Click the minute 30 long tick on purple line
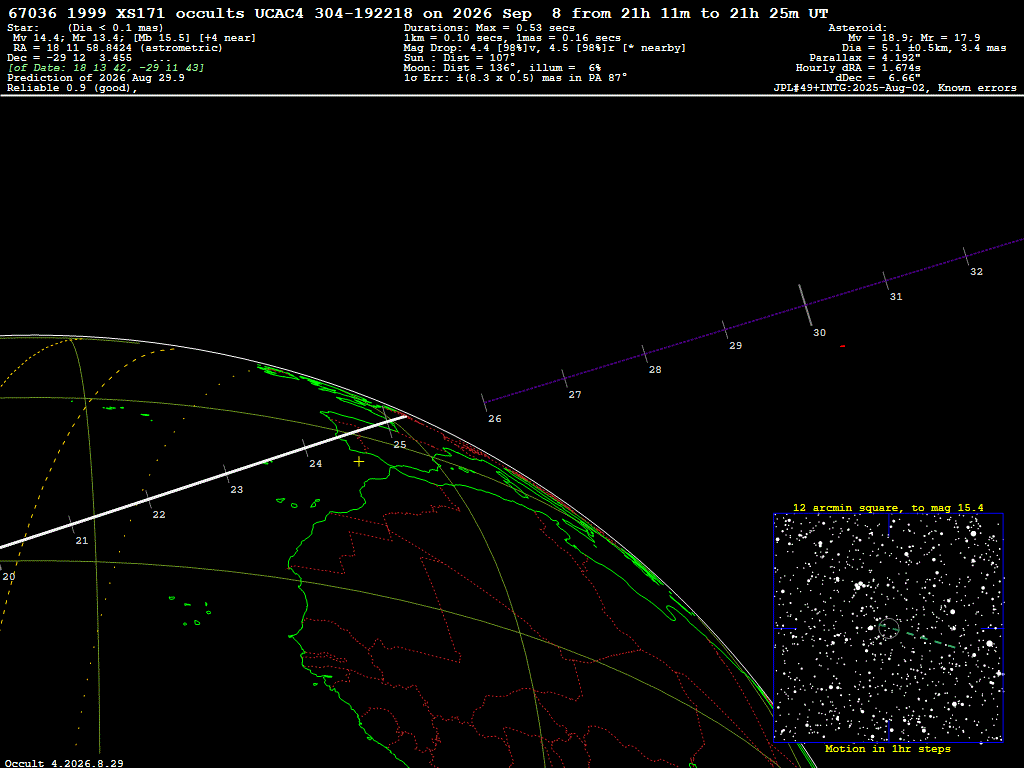Screen dimensions: 1024x768 click(805, 305)
